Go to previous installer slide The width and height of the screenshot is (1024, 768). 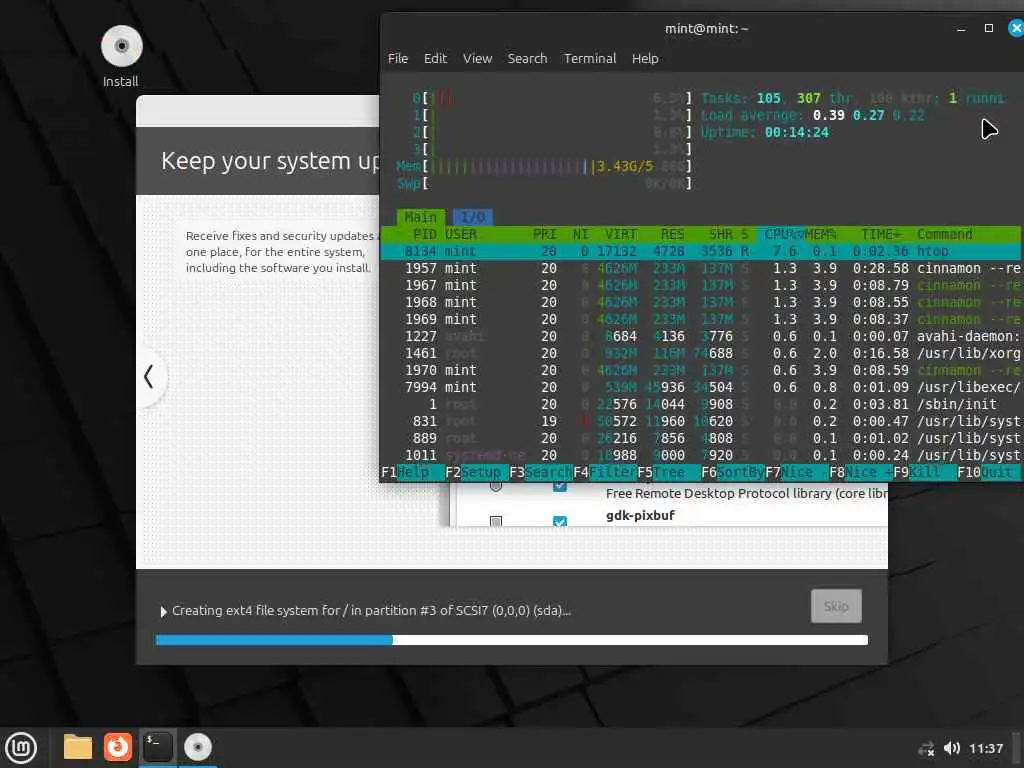(150, 377)
